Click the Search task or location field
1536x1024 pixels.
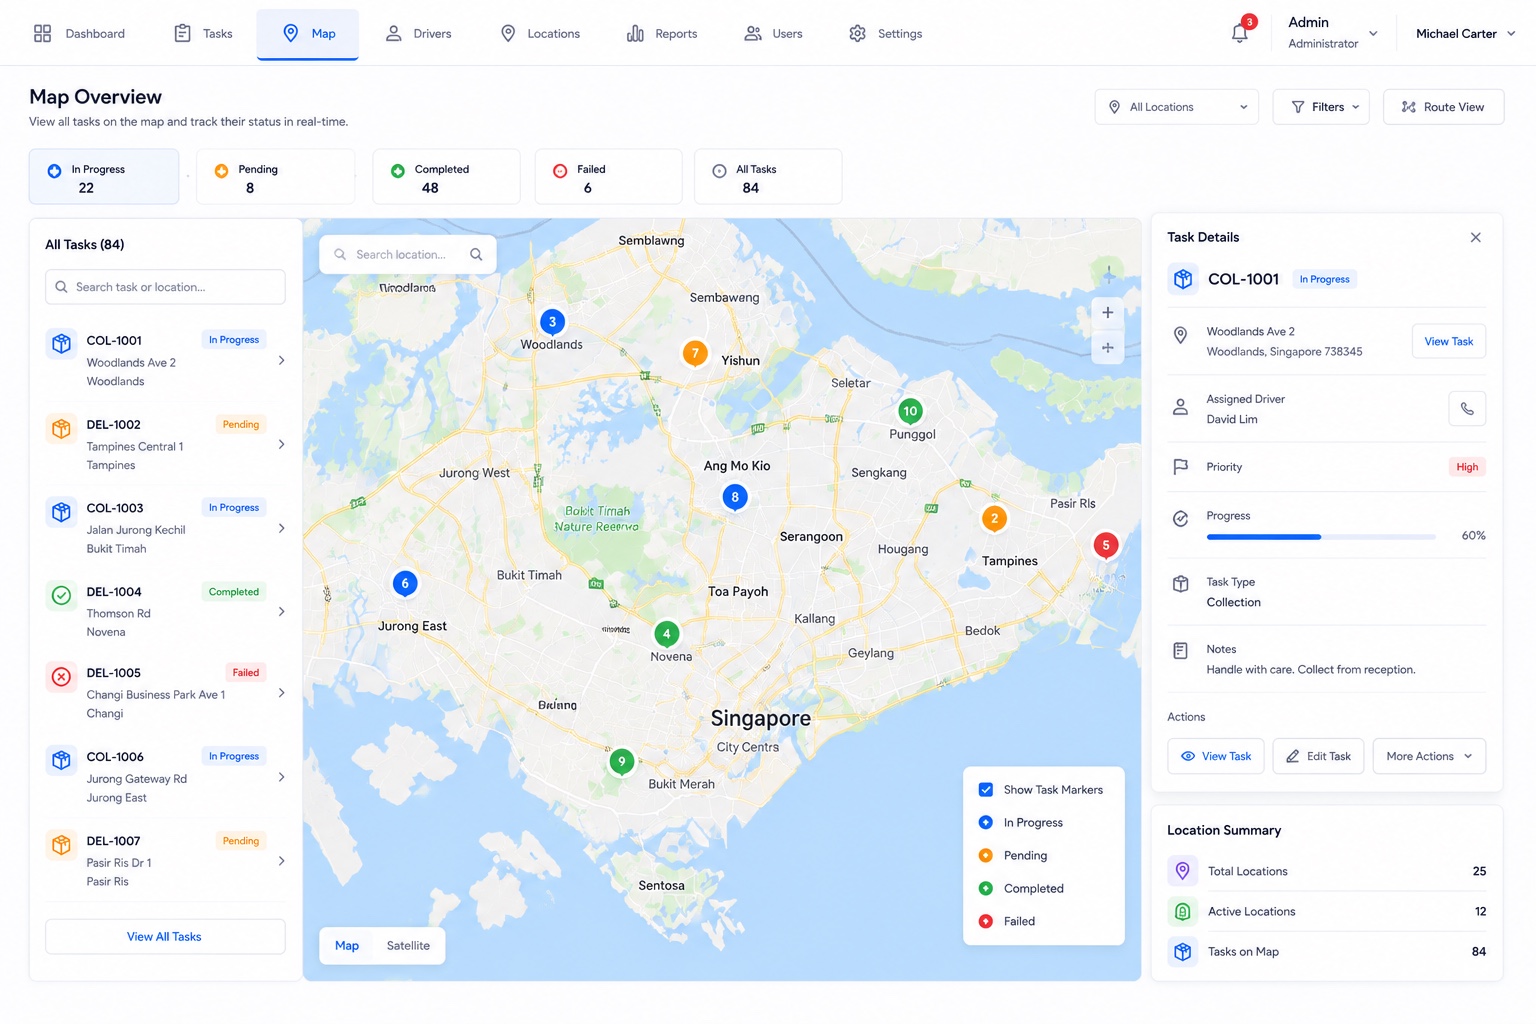[x=165, y=287]
